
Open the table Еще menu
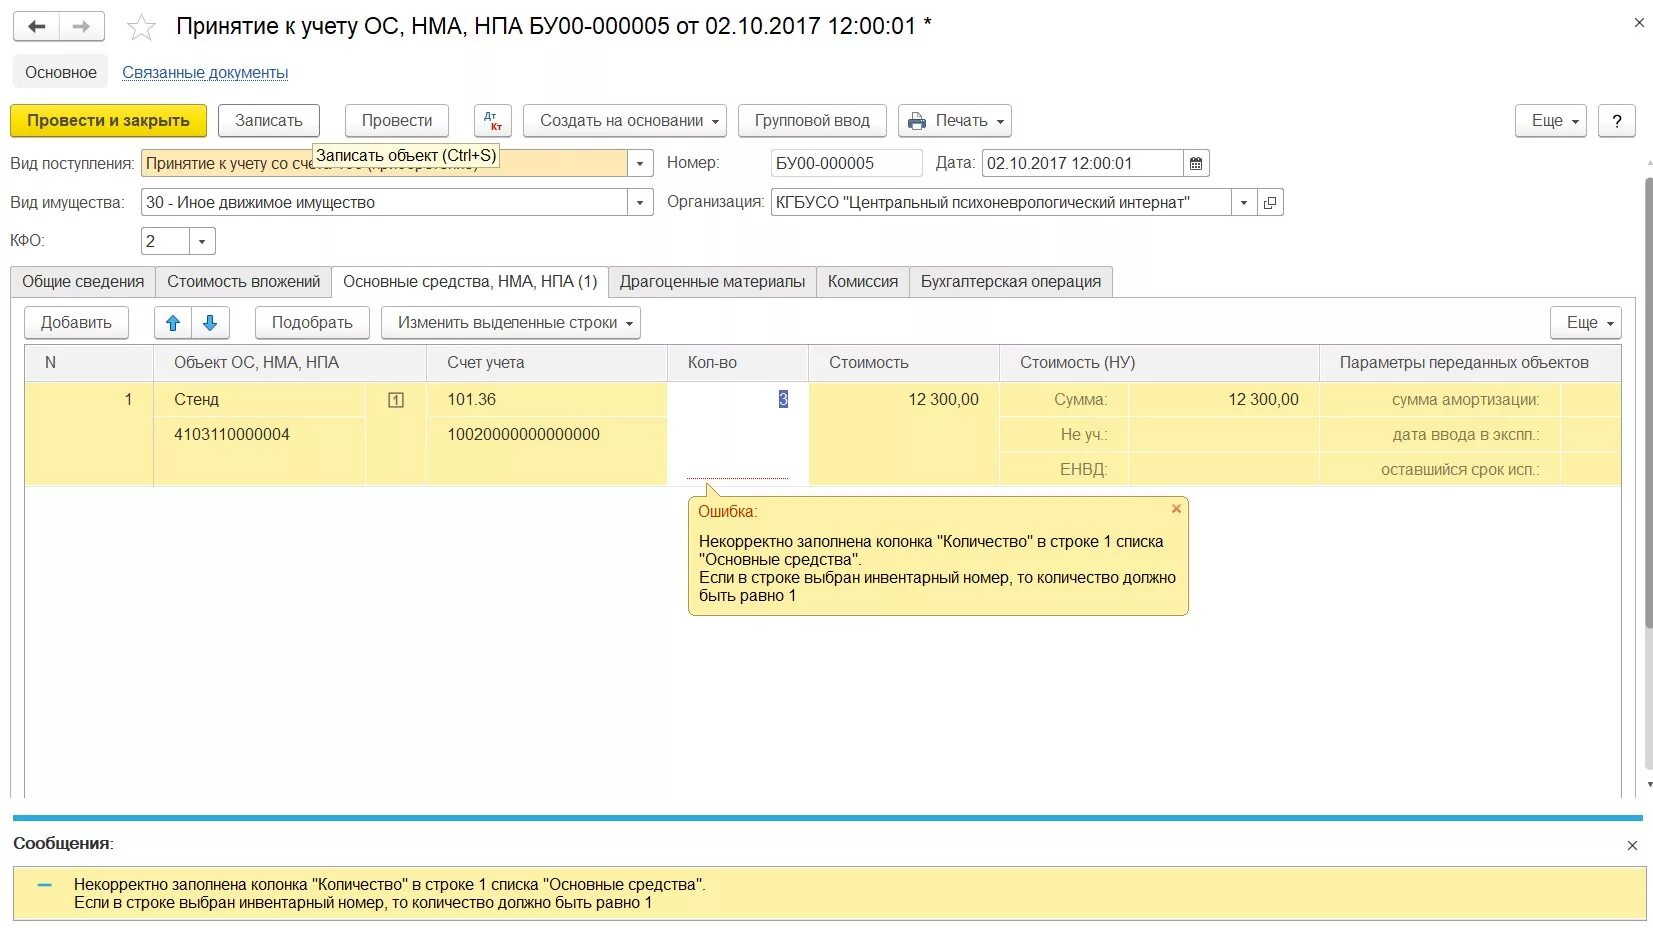coord(1586,323)
